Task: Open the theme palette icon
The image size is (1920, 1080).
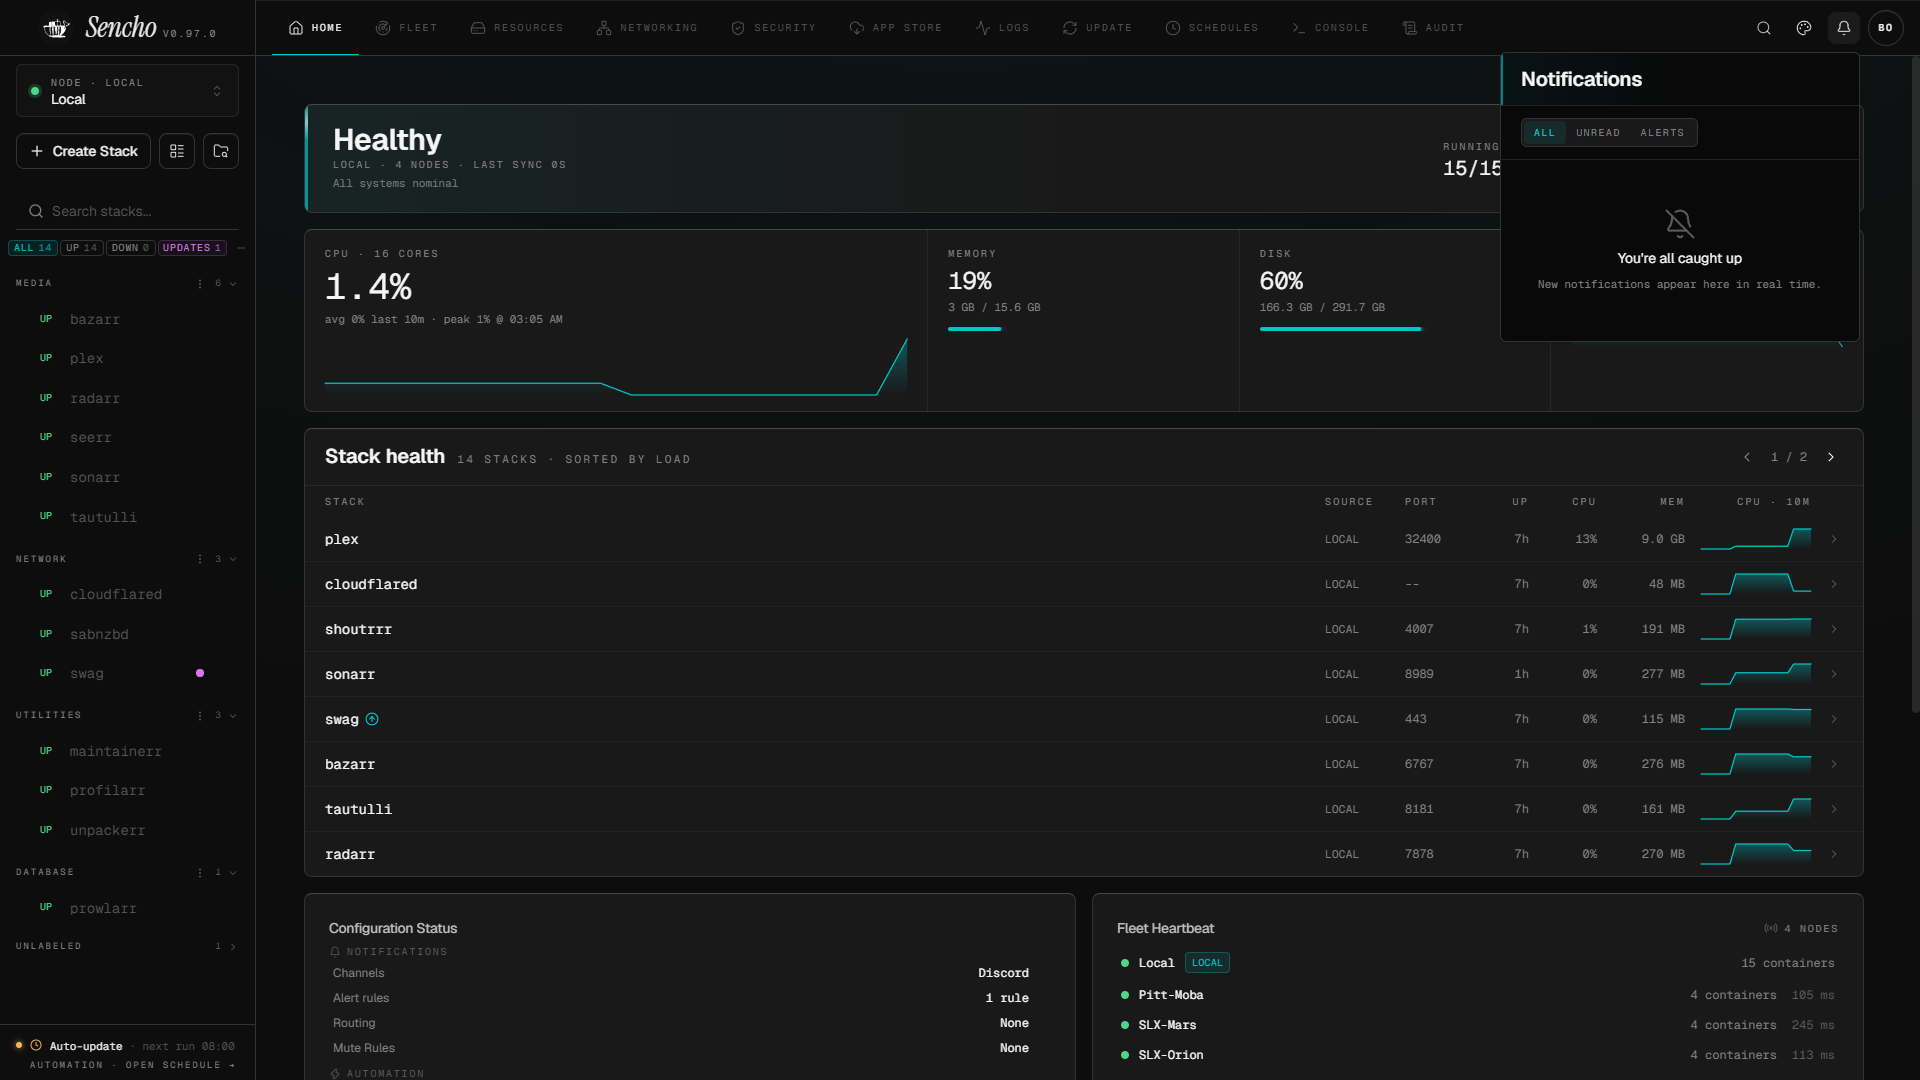Action: click(x=1804, y=28)
